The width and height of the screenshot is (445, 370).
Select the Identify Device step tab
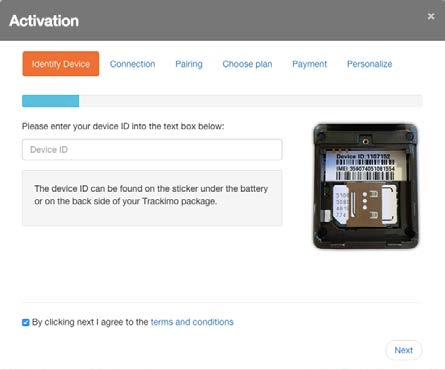point(61,64)
